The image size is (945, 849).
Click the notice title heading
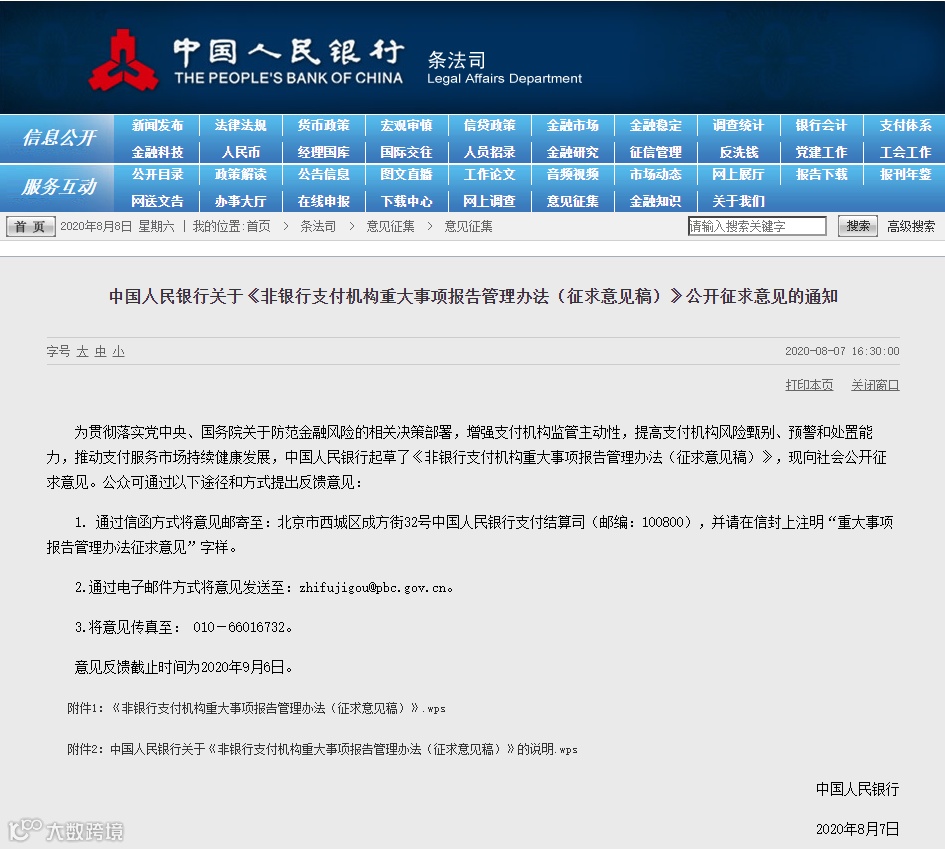click(x=473, y=296)
